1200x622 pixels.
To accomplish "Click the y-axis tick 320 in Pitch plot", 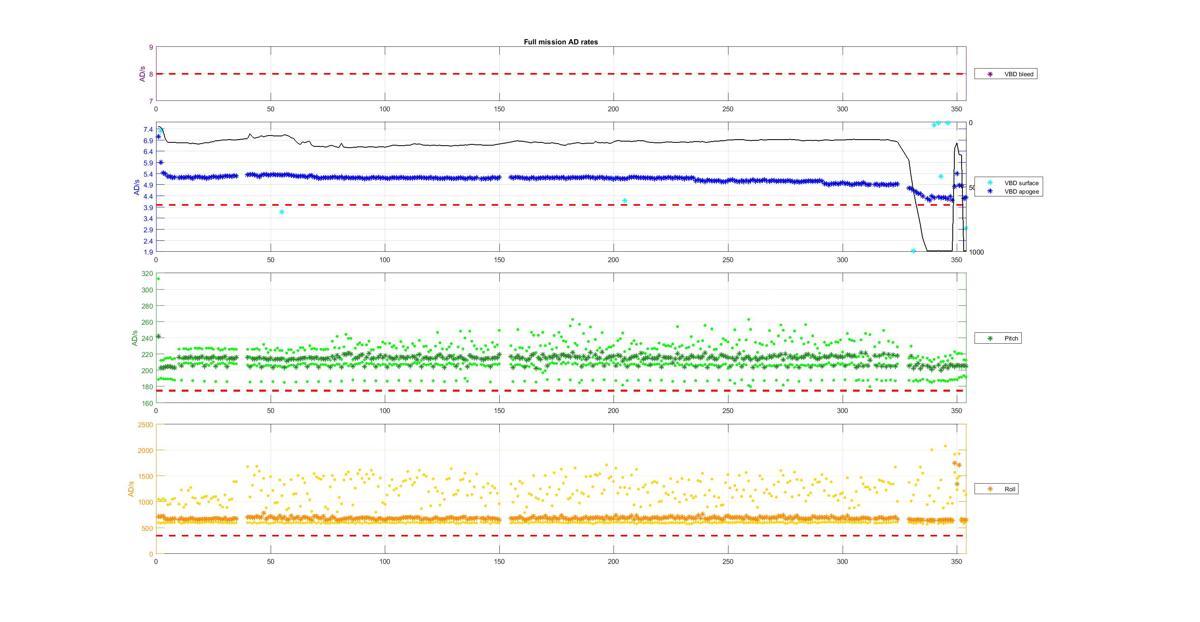I will [147, 274].
